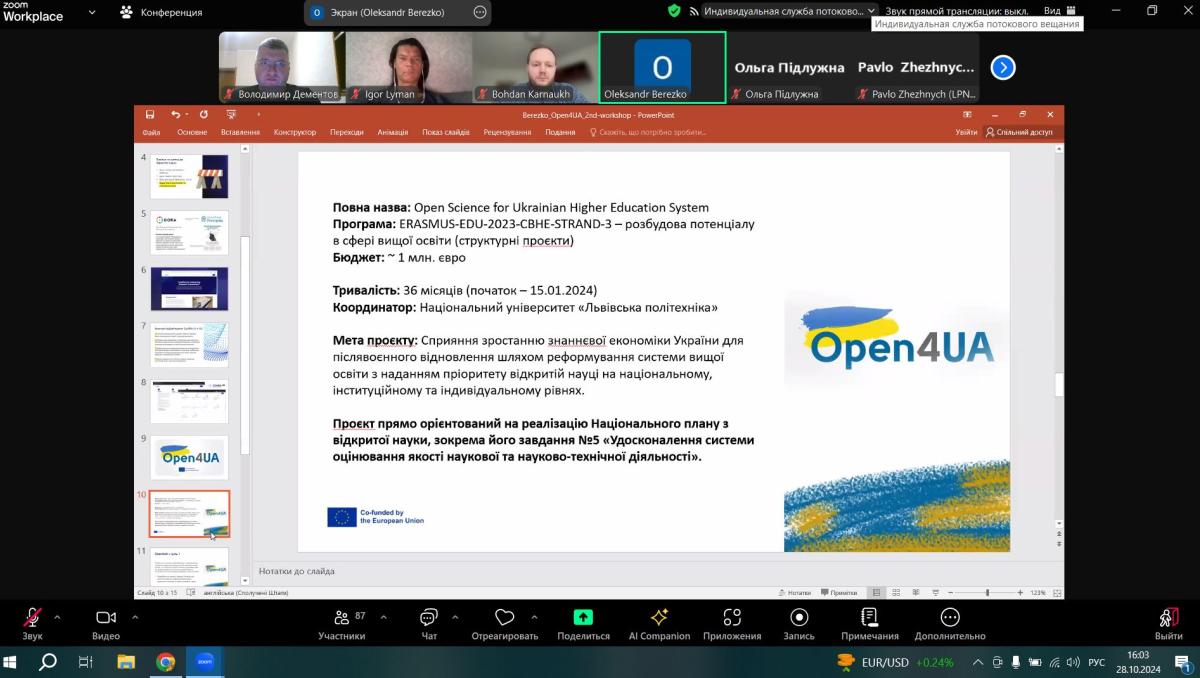Screen dimensions: 1200x678
Task: Click the green encryption shield icon
Action: pos(674,11)
